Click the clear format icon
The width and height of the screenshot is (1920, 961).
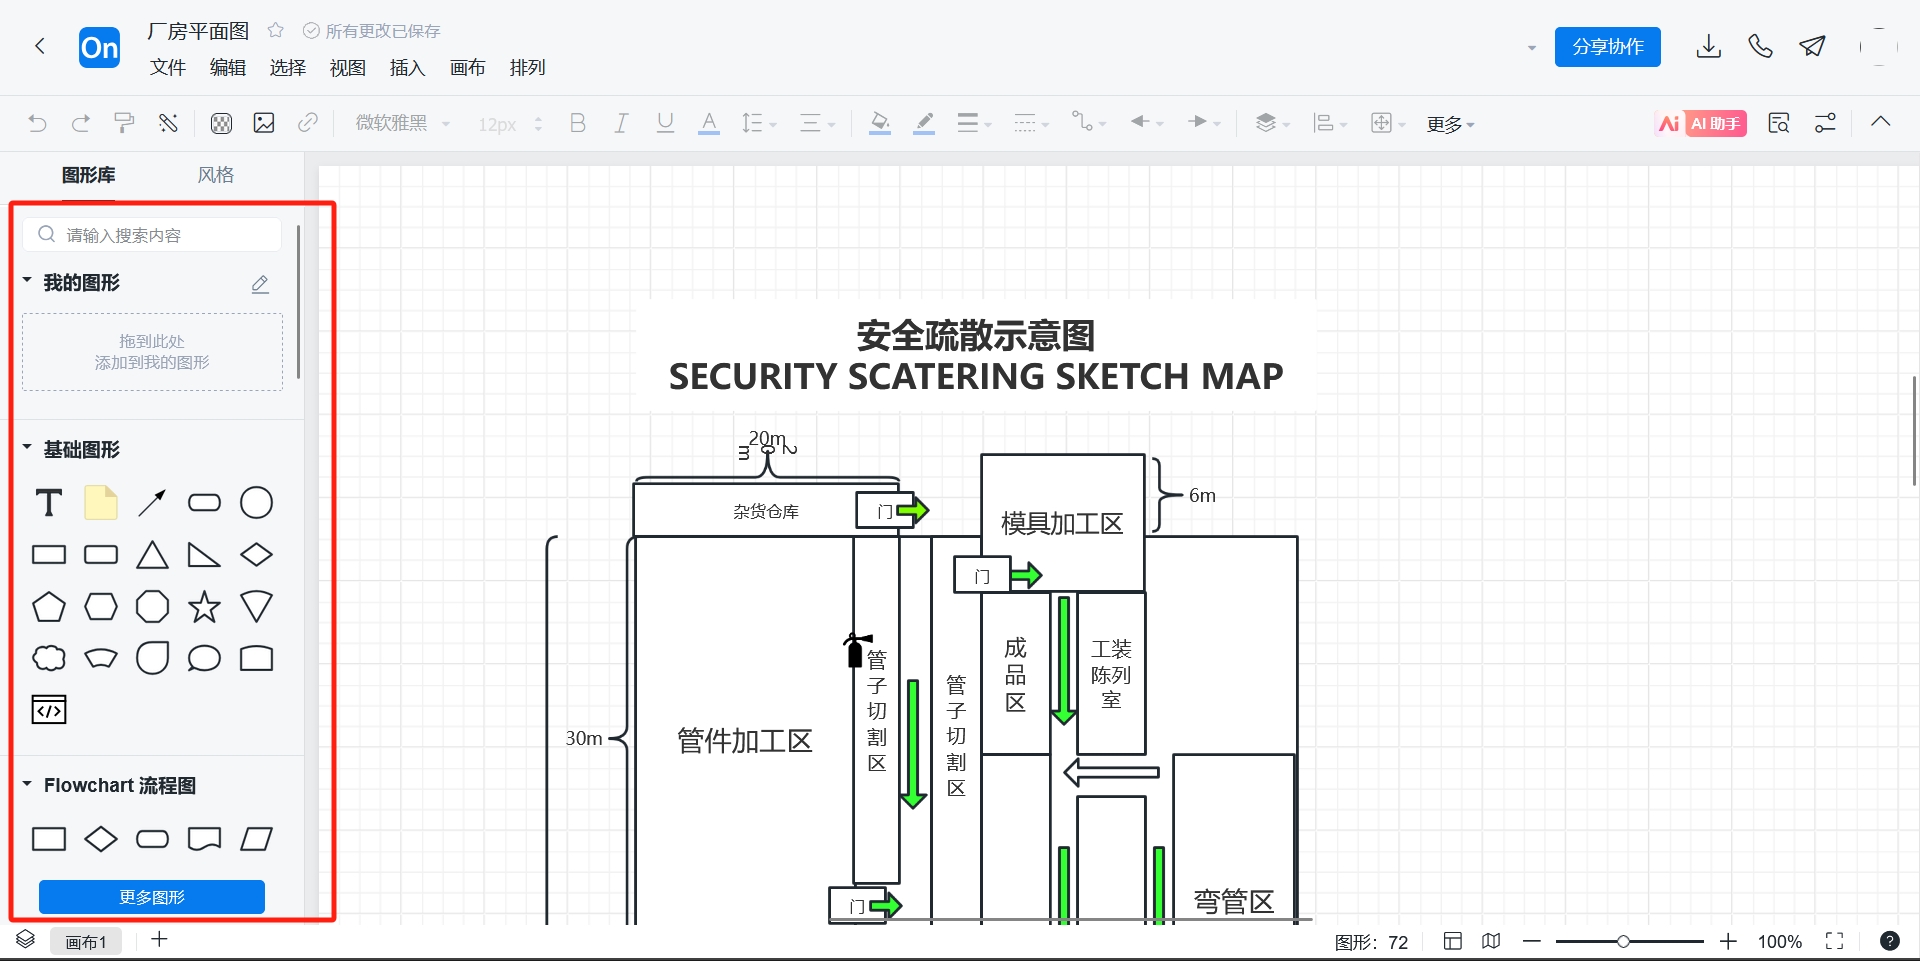[168, 123]
